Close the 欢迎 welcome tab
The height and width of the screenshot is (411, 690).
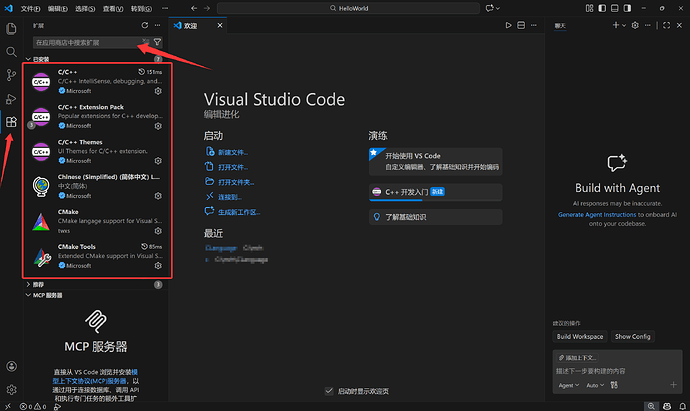click(220, 26)
